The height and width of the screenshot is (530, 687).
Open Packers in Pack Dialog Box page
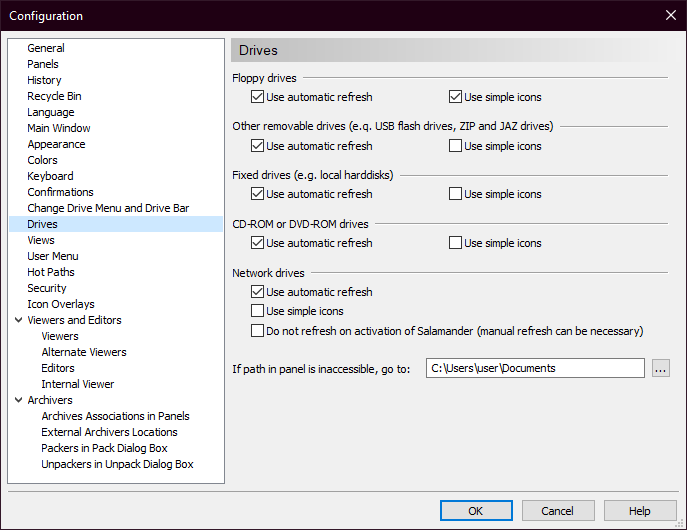point(104,448)
